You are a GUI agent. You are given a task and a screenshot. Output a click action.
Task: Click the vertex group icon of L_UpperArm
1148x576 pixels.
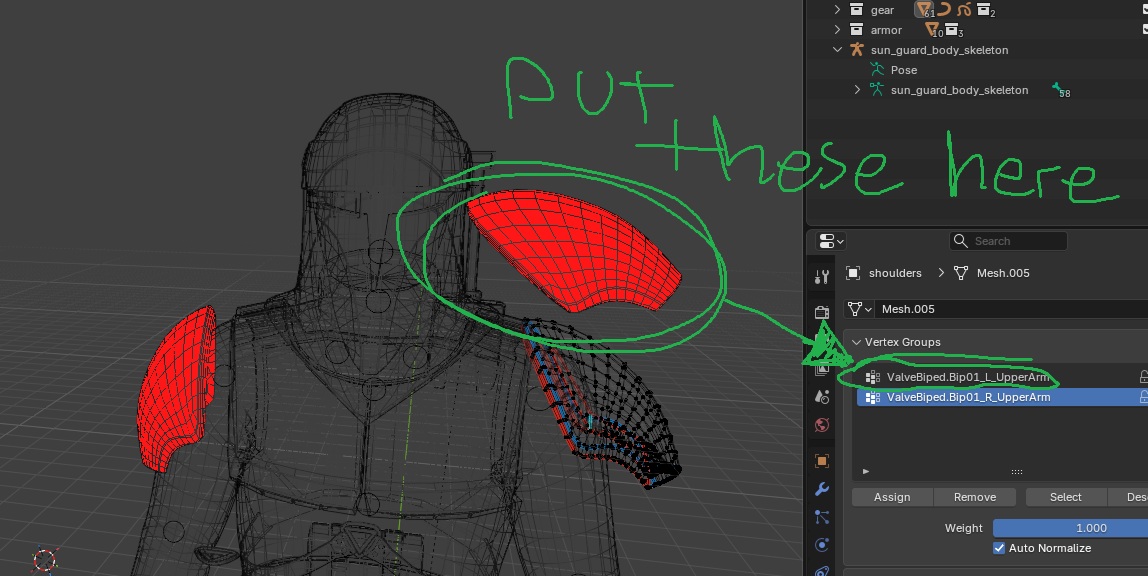pyautogui.click(x=872, y=377)
